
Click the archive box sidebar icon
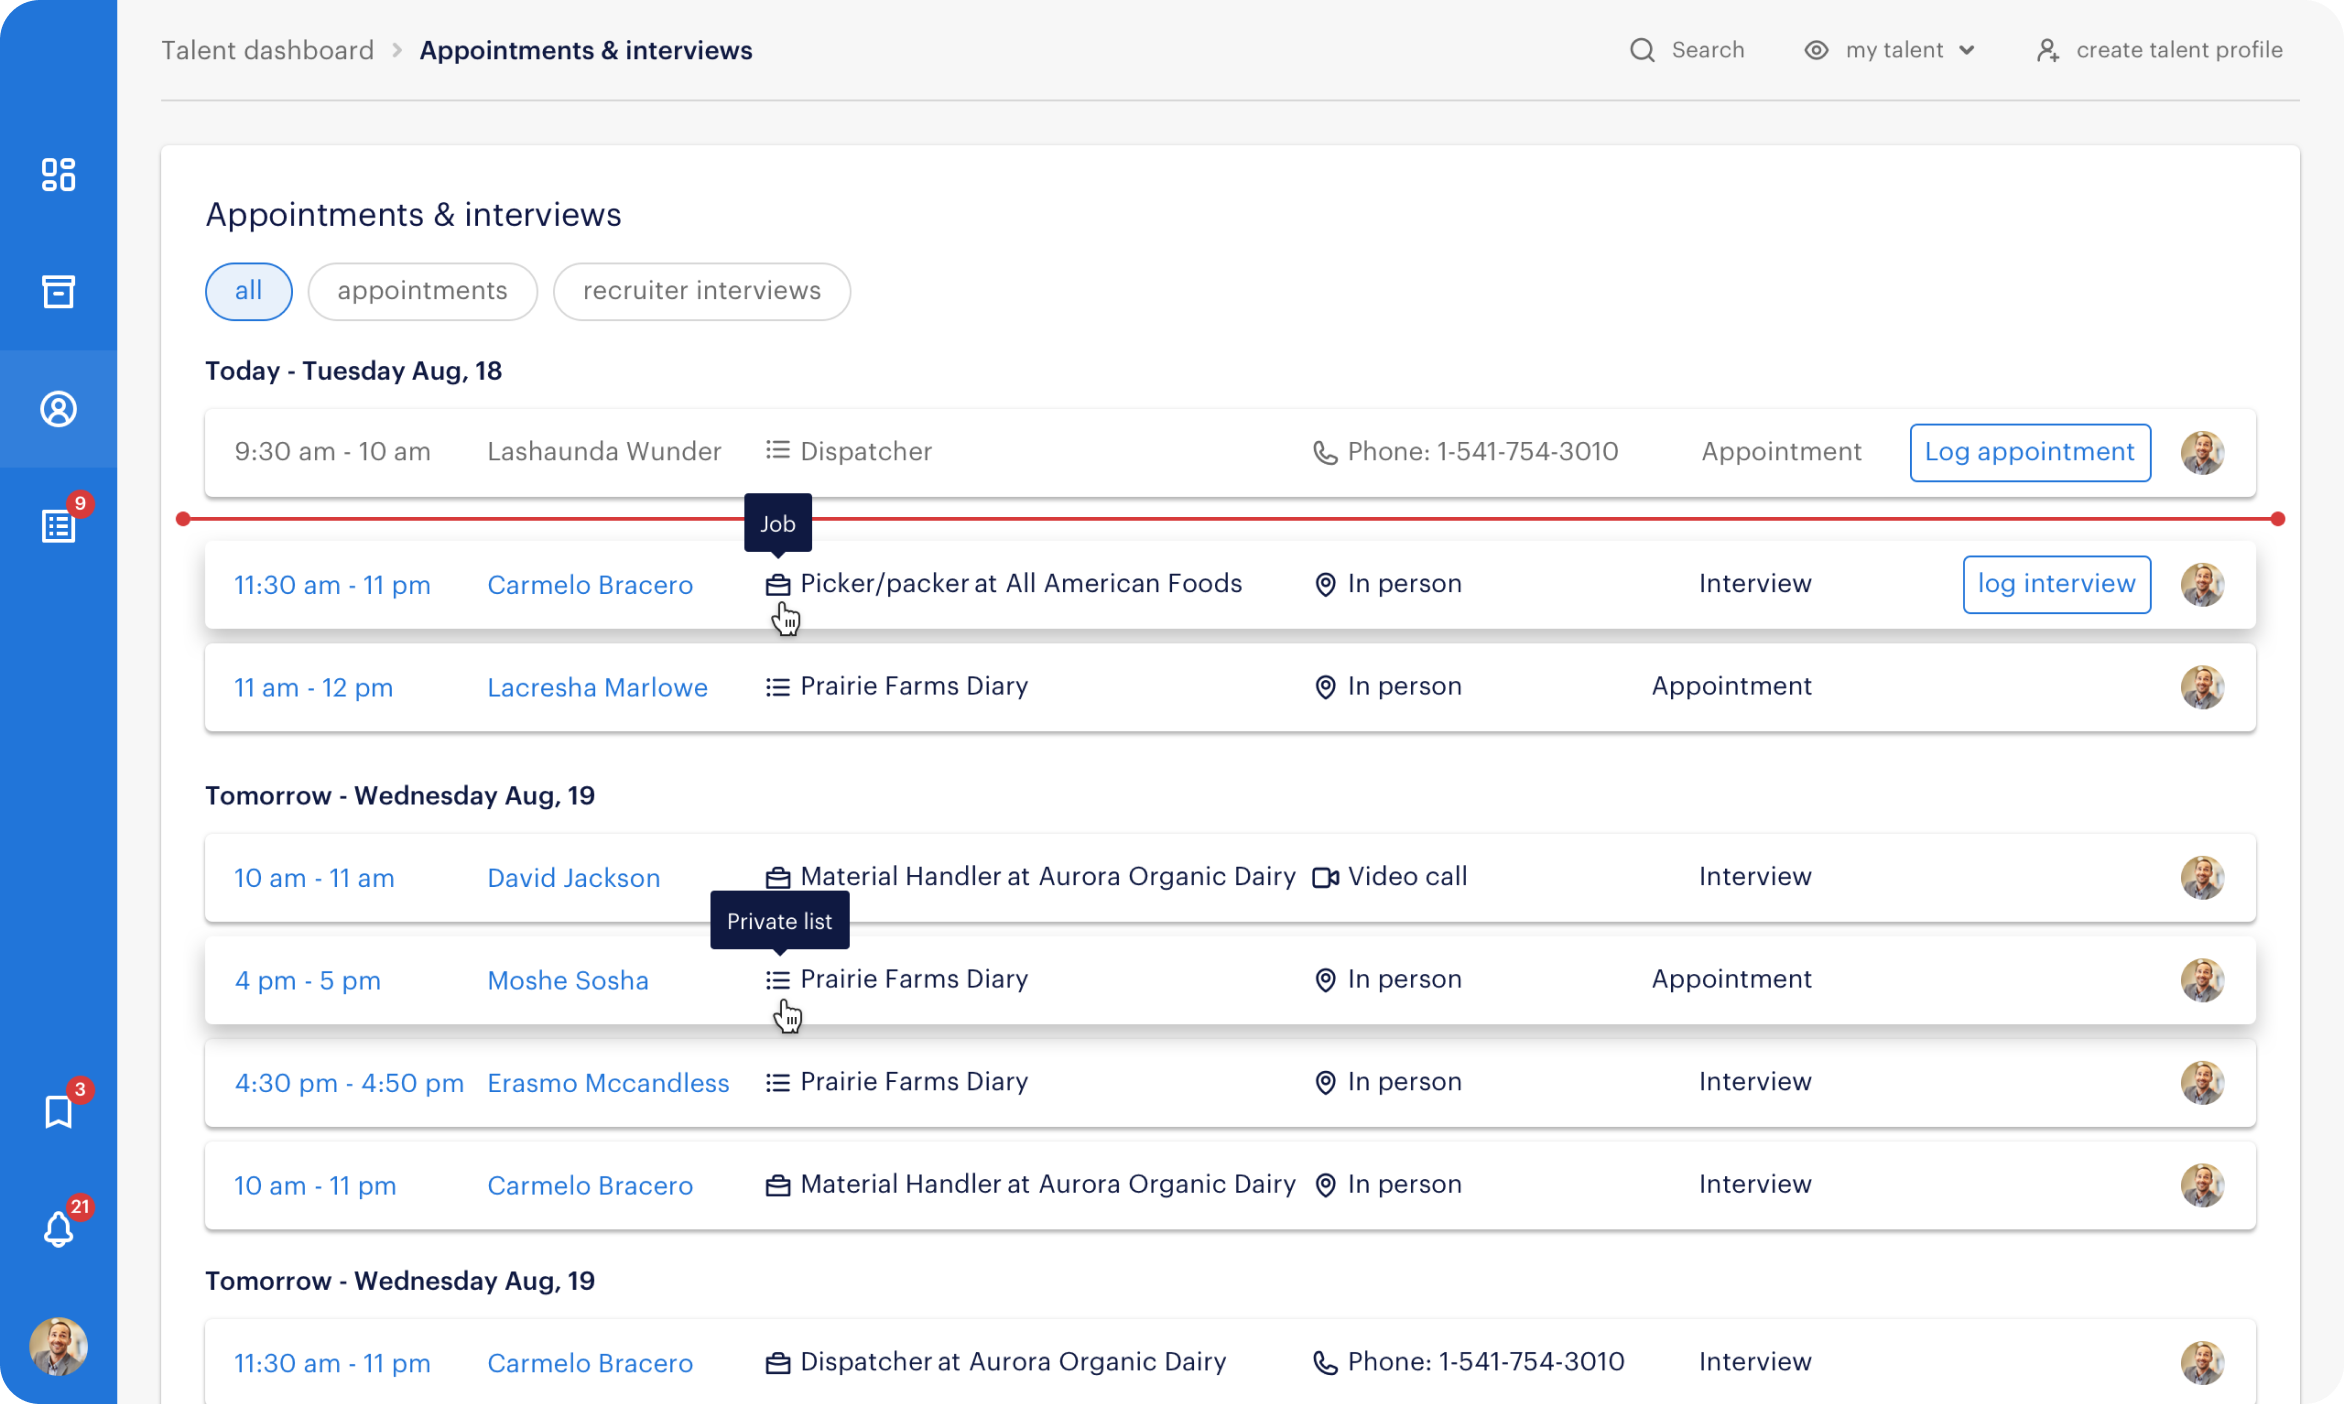[x=58, y=292]
